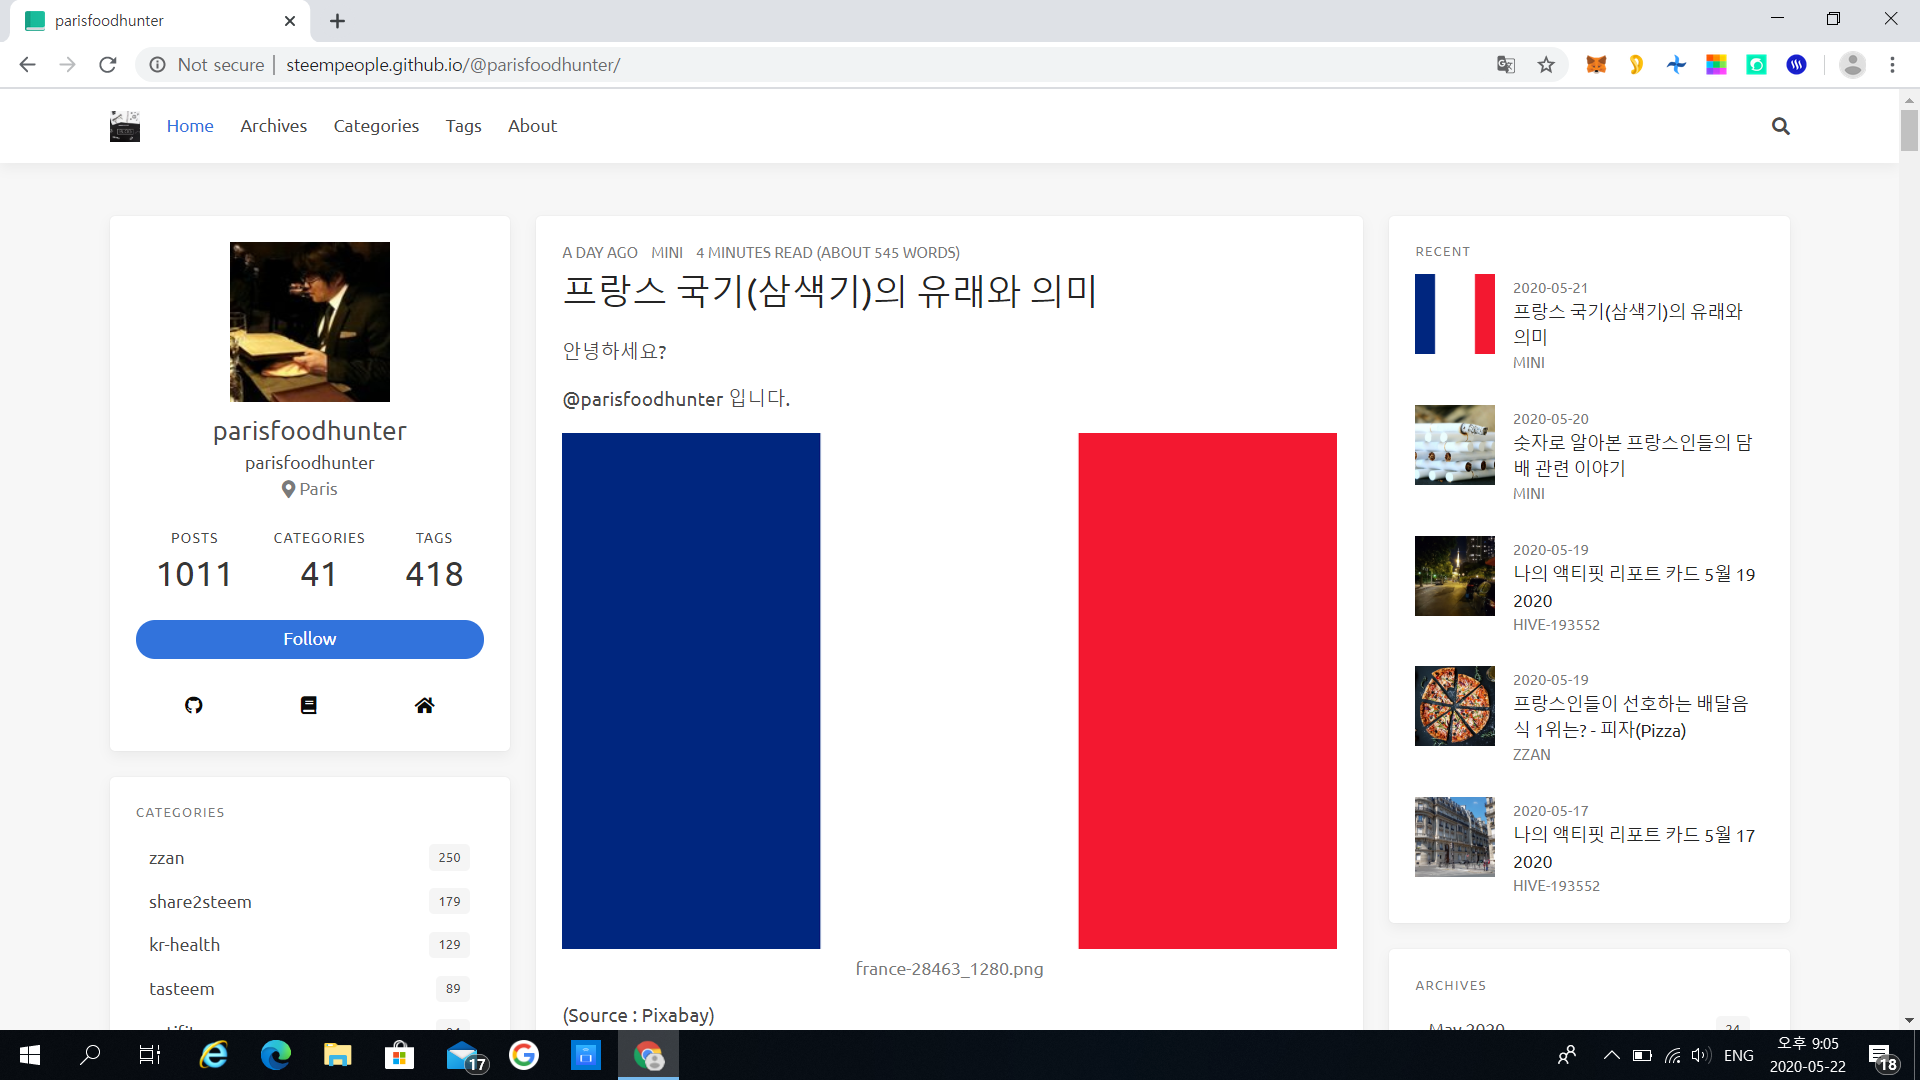Click the cigarettes thumbnail in Recent
The image size is (1920, 1080).
click(1454, 445)
